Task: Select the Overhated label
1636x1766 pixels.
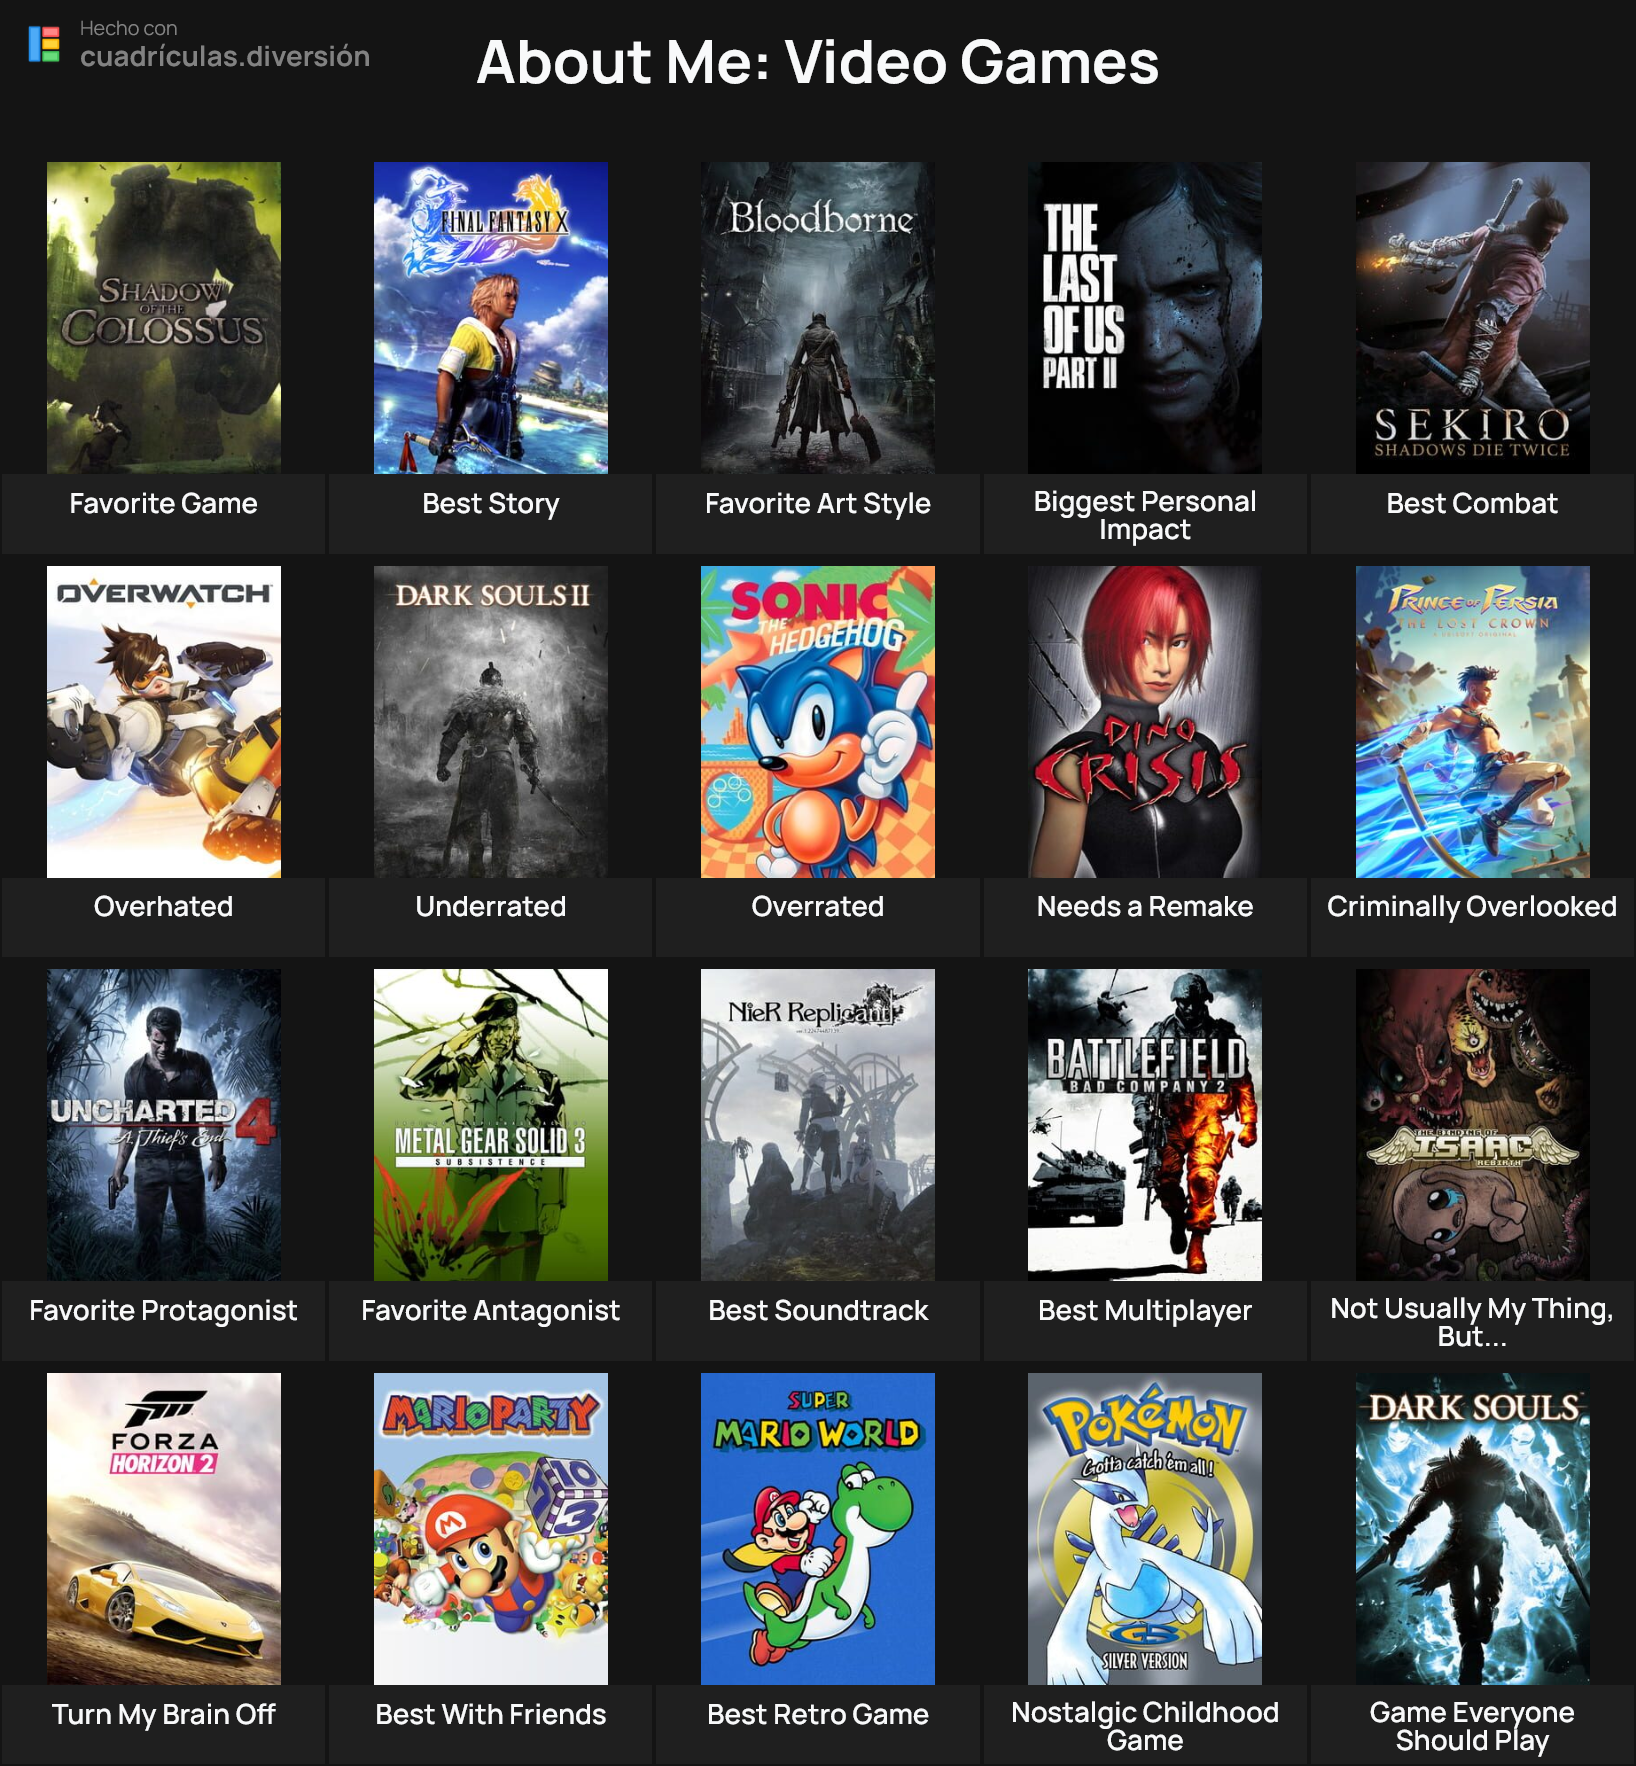Action: (164, 907)
